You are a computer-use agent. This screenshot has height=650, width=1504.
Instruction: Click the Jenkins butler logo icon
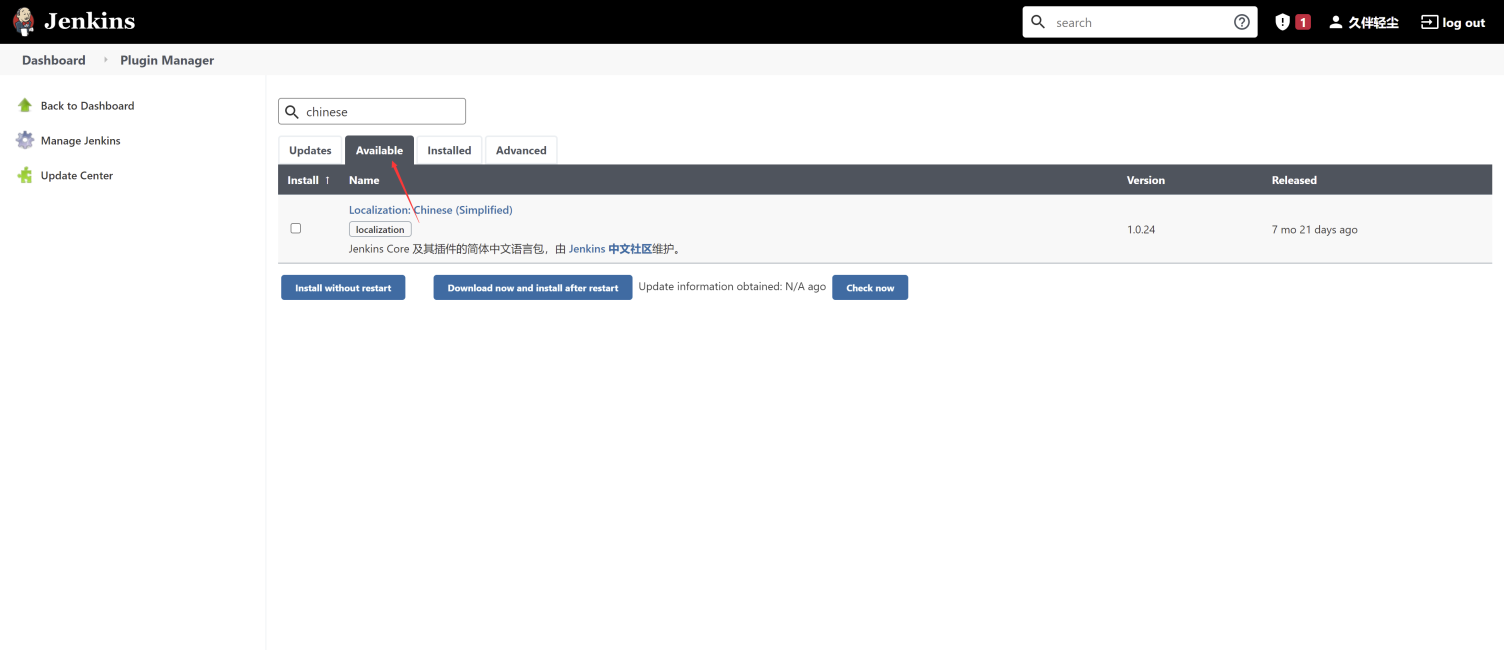click(x=23, y=21)
